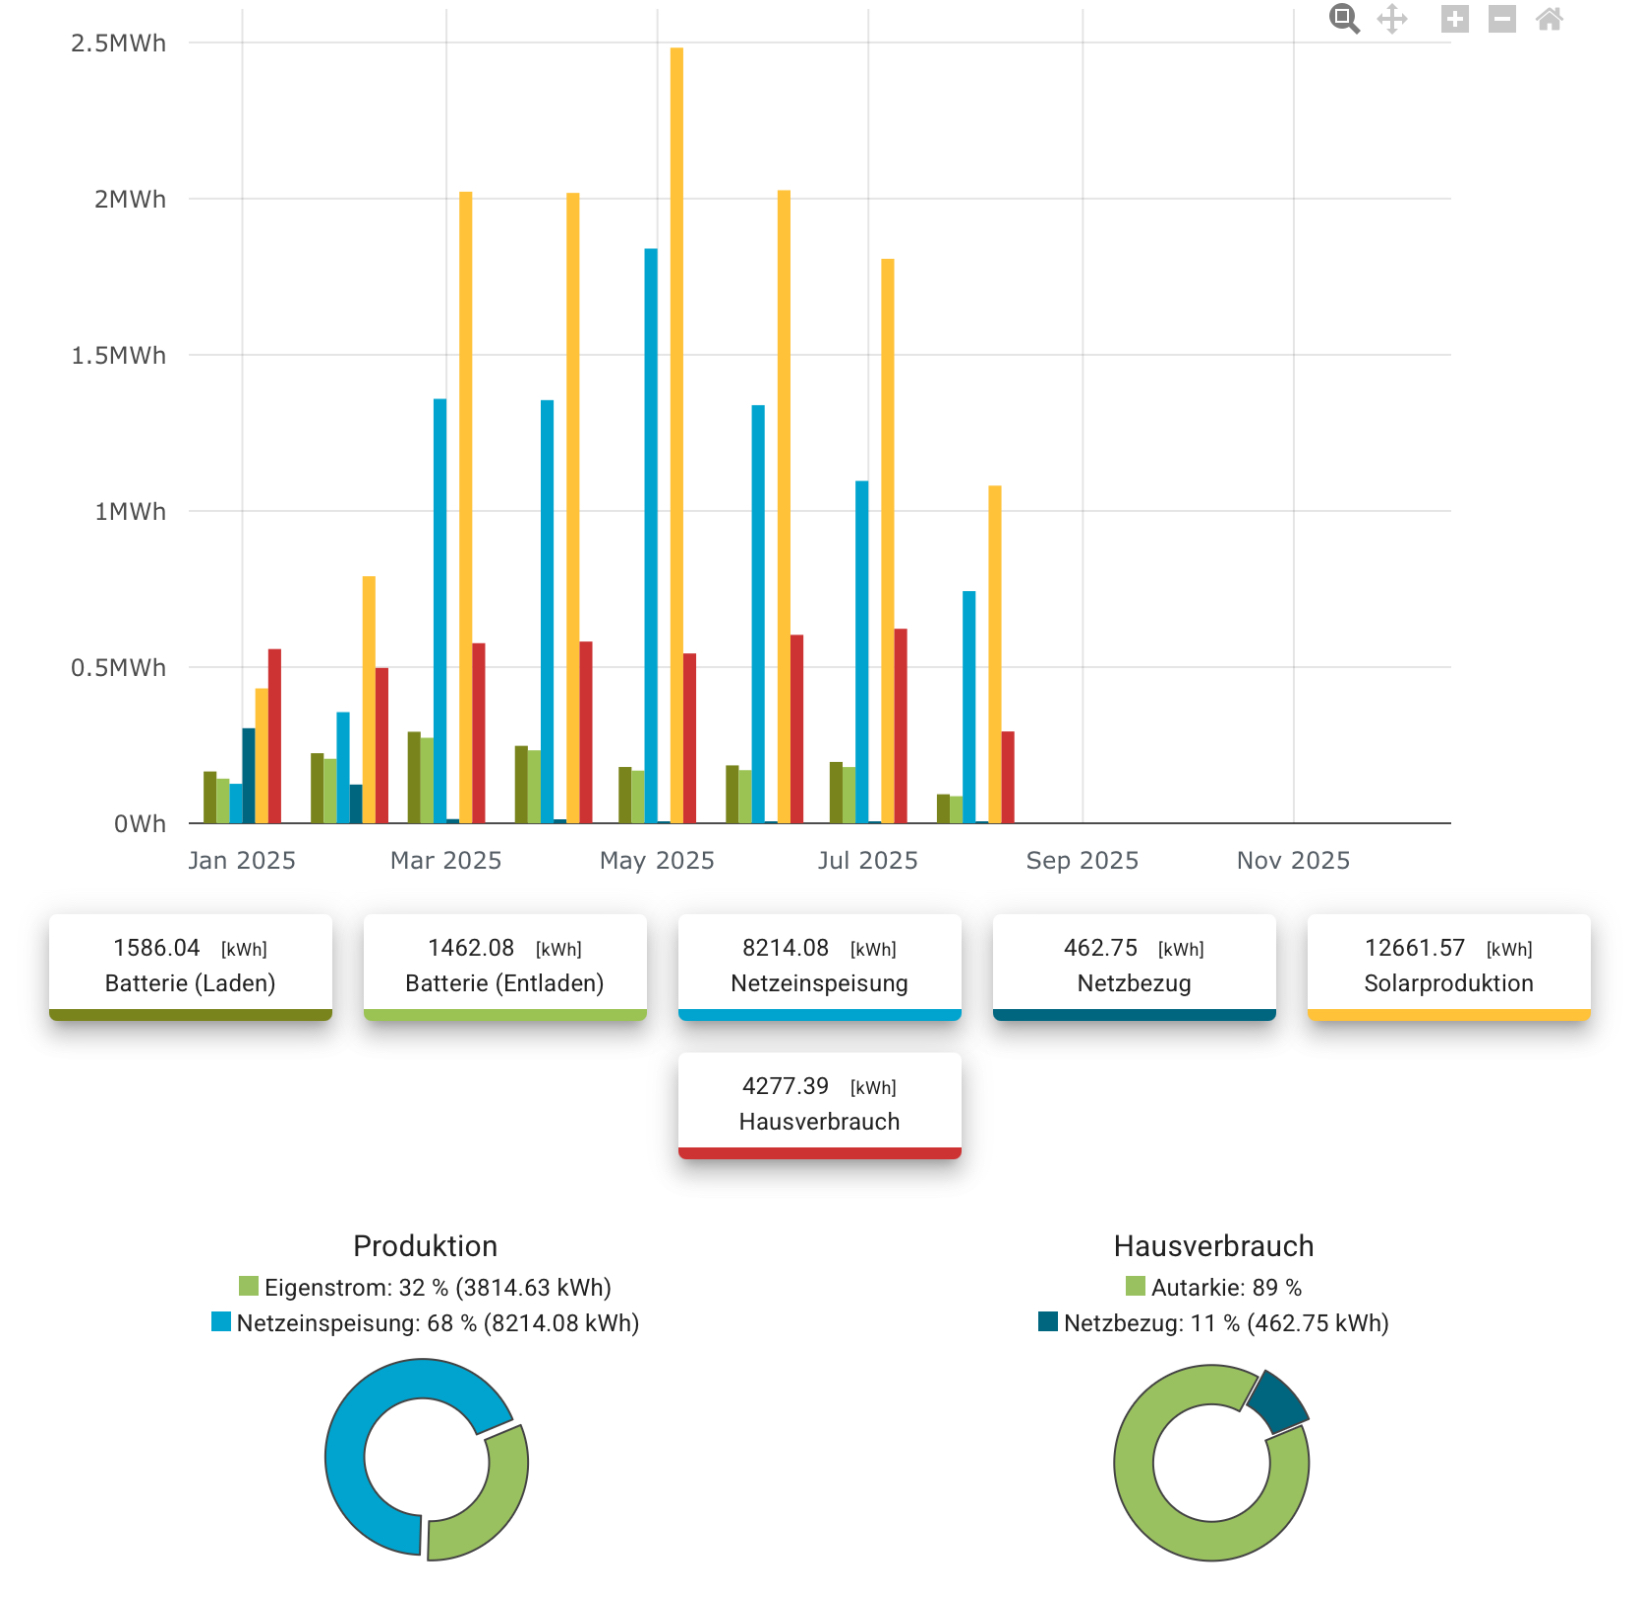Select the 0.5MWh axis label
The image size is (1640, 1606).
point(118,667)
